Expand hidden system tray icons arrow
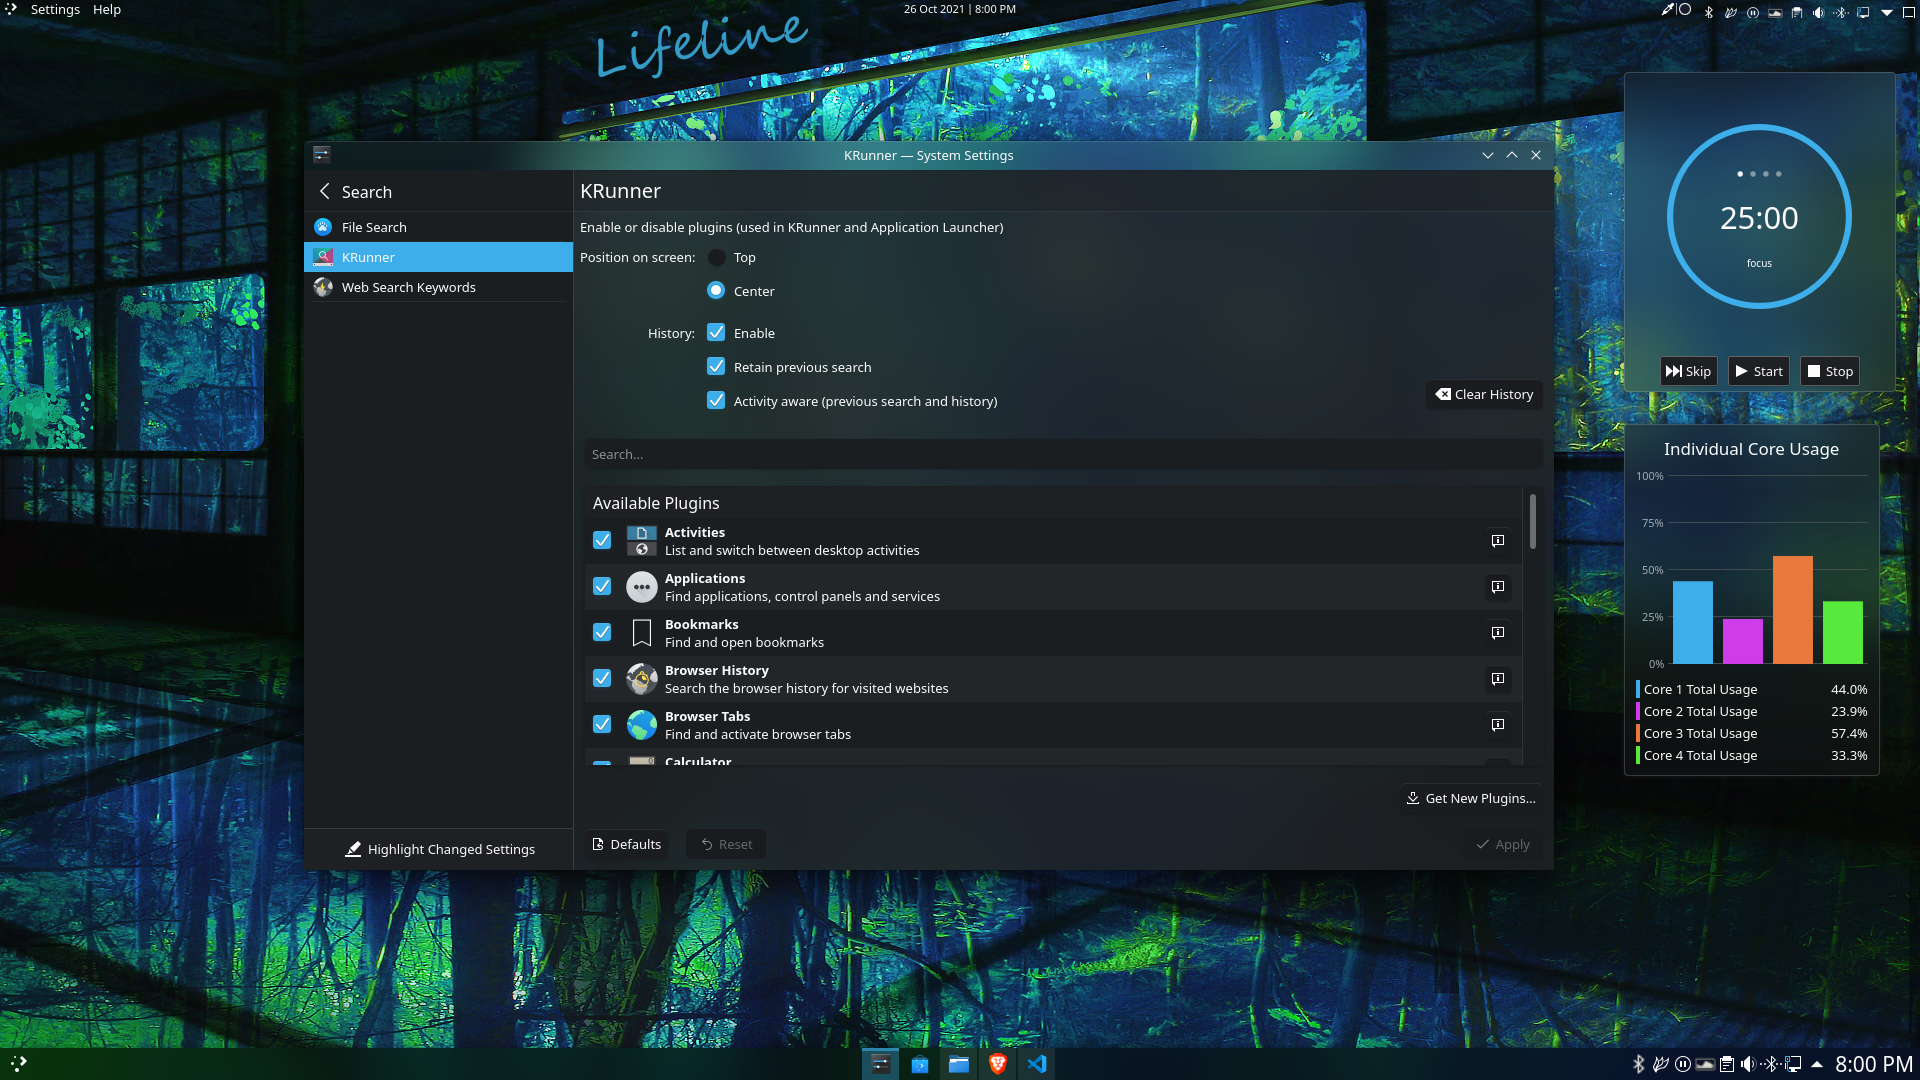Screen dimensions: 1920x1080 pos(1816,1064)
